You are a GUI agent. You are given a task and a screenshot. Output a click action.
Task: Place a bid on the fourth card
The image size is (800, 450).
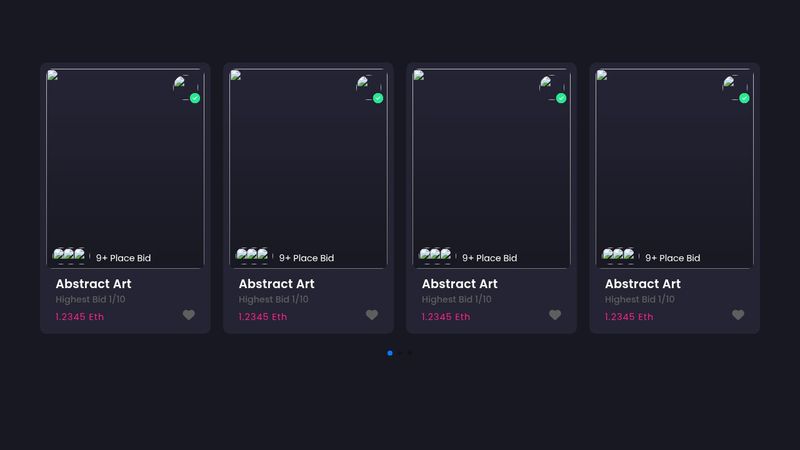672,258
